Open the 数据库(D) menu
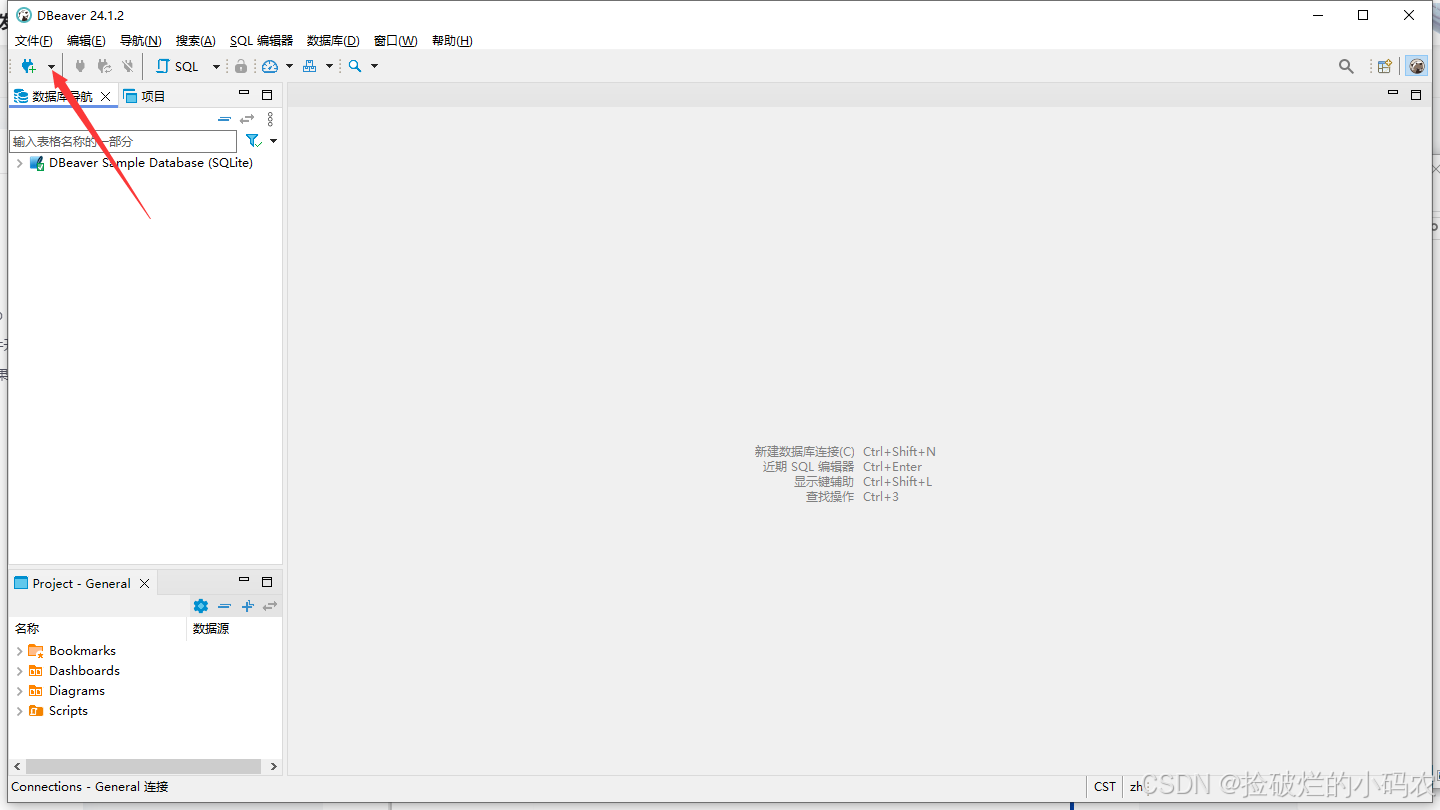Screen dimensions: 1440x810 click(x=333, y=40)
